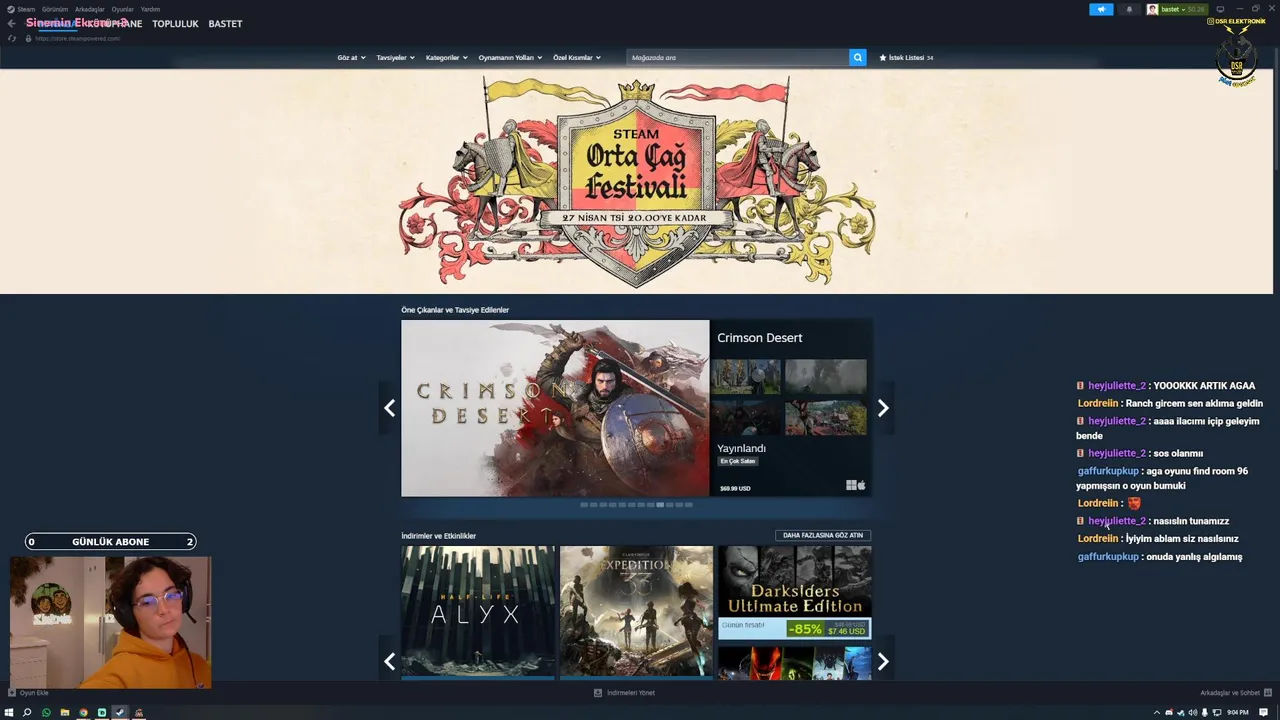The height and width of the screenshot is (720, 1280).
Task: Select the first carousel page indicator
Action: click(585, 505)
